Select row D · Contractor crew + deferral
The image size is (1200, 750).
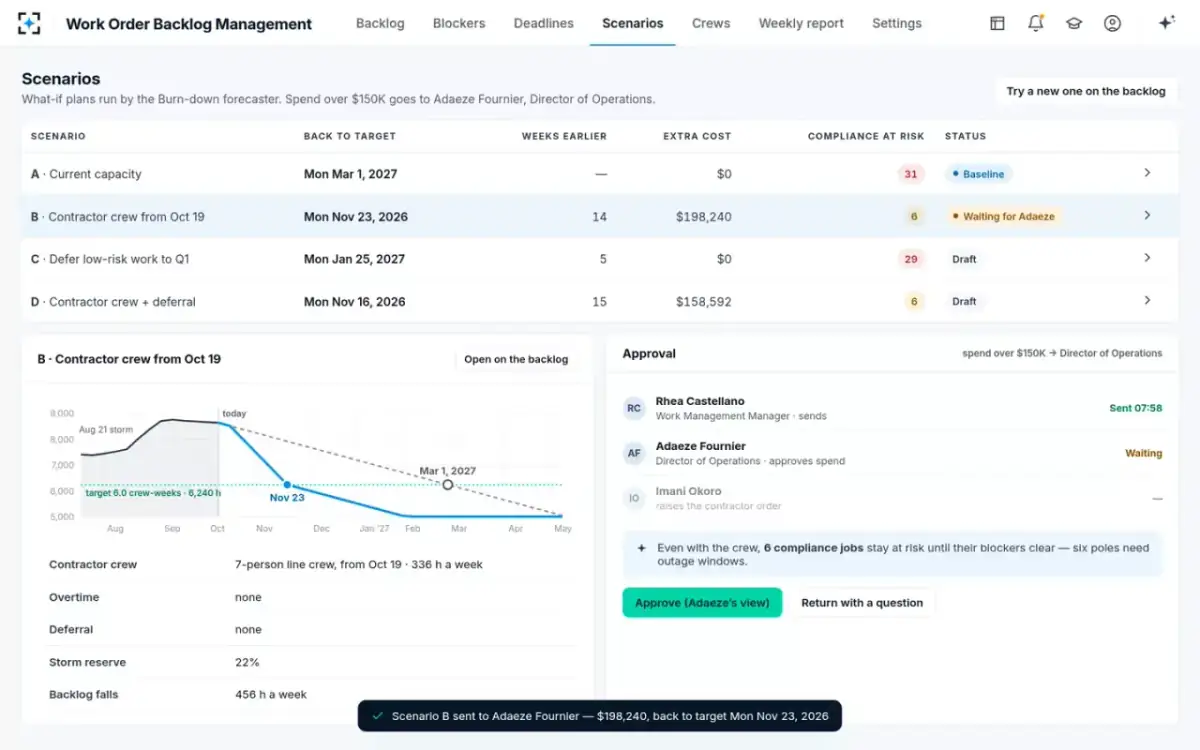pyautogui.click(x=599, y=301)
